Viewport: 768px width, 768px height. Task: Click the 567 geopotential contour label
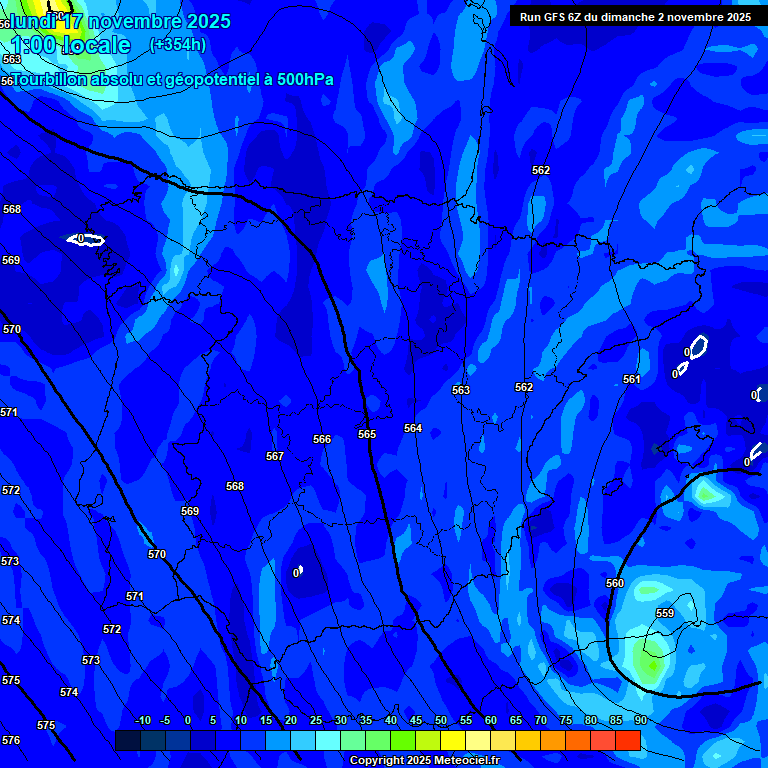[275, 456]
